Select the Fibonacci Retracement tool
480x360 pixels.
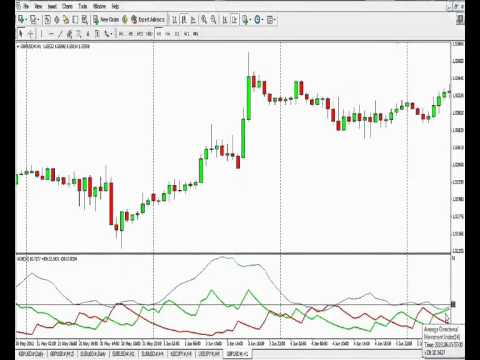pos(79,34)
